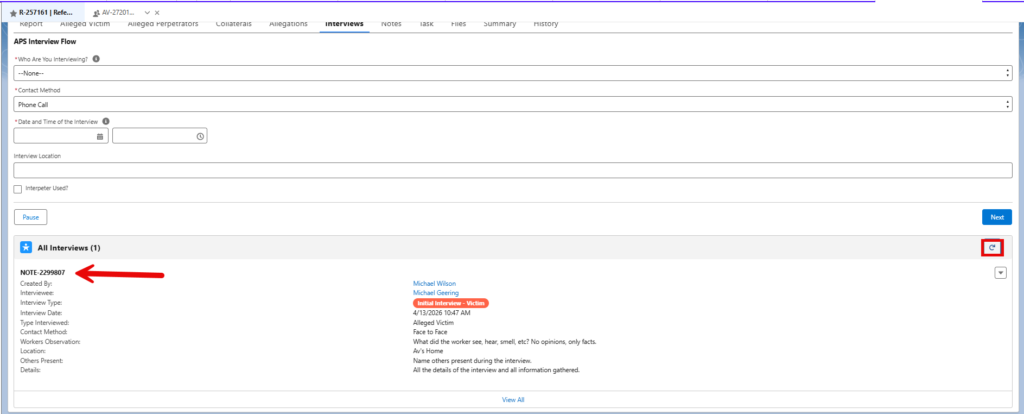Viewport: 1024px width, 414px height.
Task: Click the Interview Location text field
Action: coord(513,170)
